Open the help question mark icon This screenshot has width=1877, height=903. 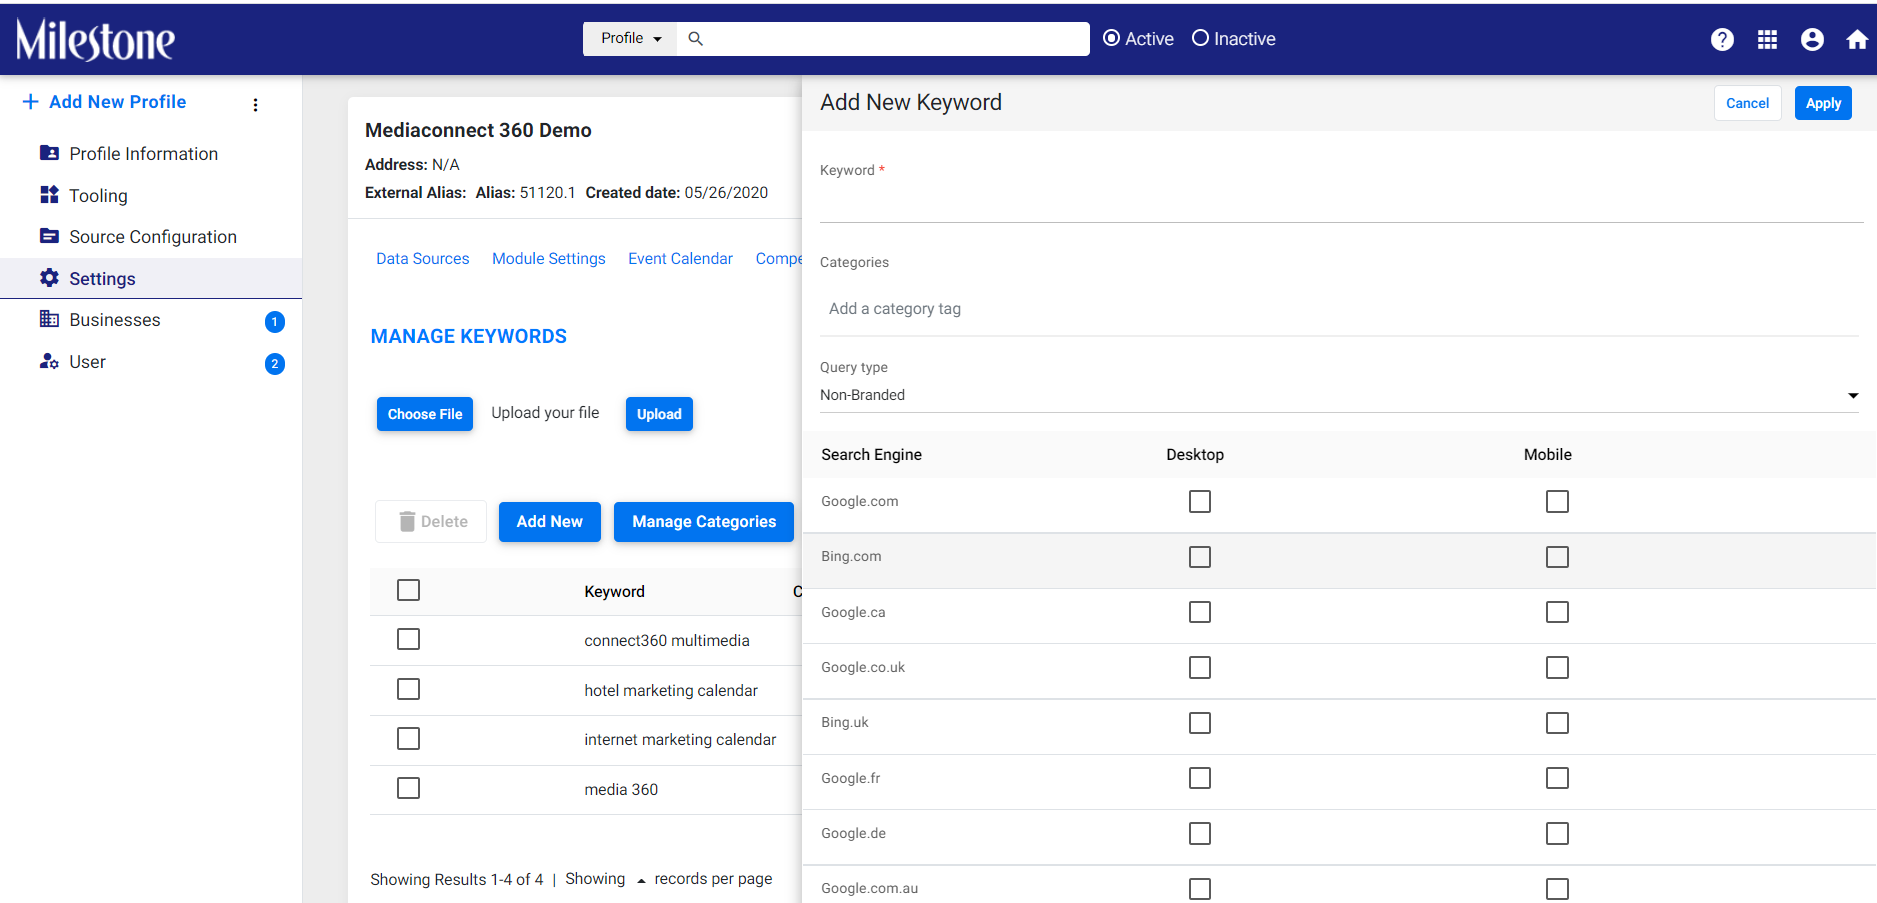1722,39
